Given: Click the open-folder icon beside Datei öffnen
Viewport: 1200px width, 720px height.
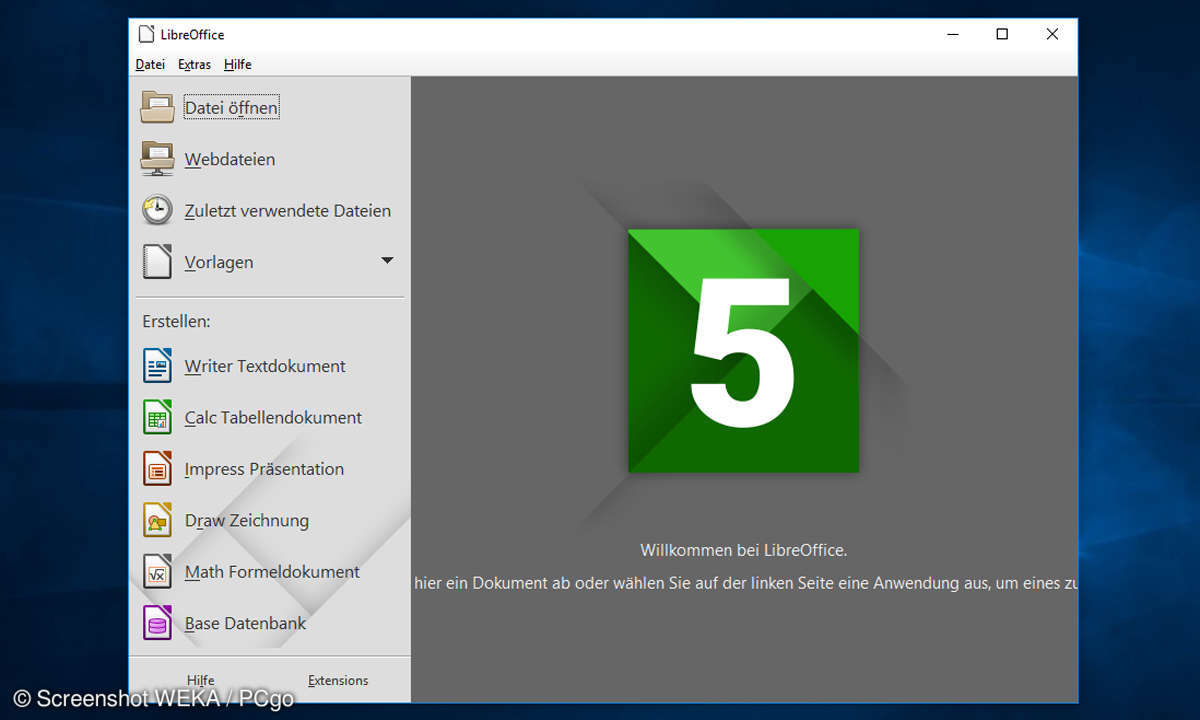Looking at the screenshot, I should pos(157,107).
